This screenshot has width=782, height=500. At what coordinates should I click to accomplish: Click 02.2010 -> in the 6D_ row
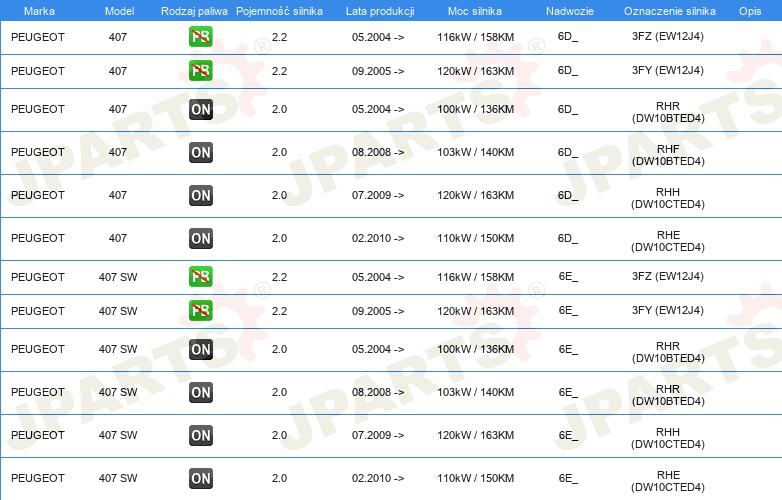[x=378, y=238]
